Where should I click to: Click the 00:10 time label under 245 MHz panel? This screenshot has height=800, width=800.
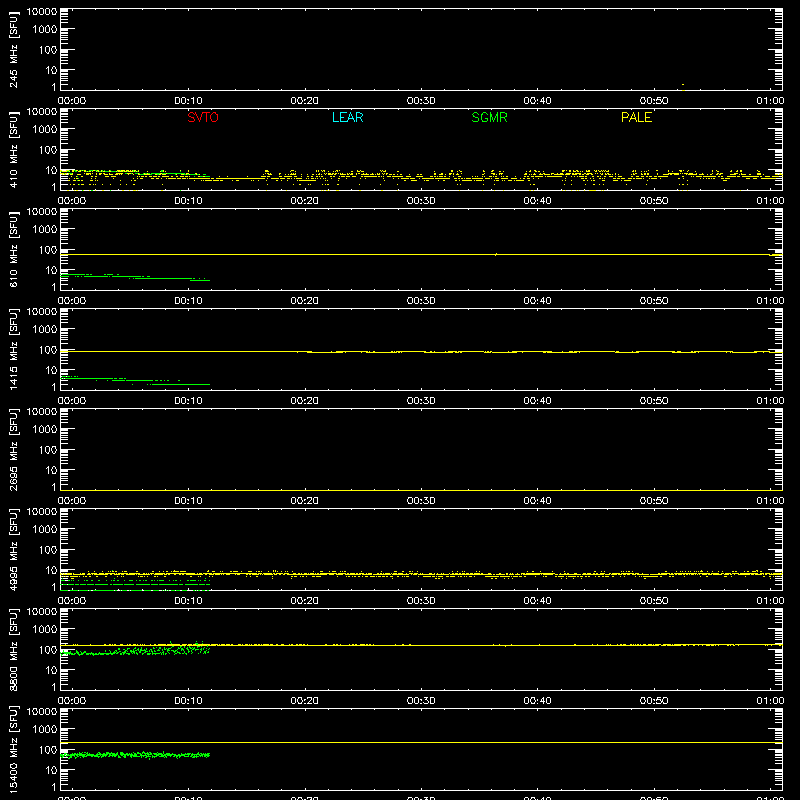188,101
